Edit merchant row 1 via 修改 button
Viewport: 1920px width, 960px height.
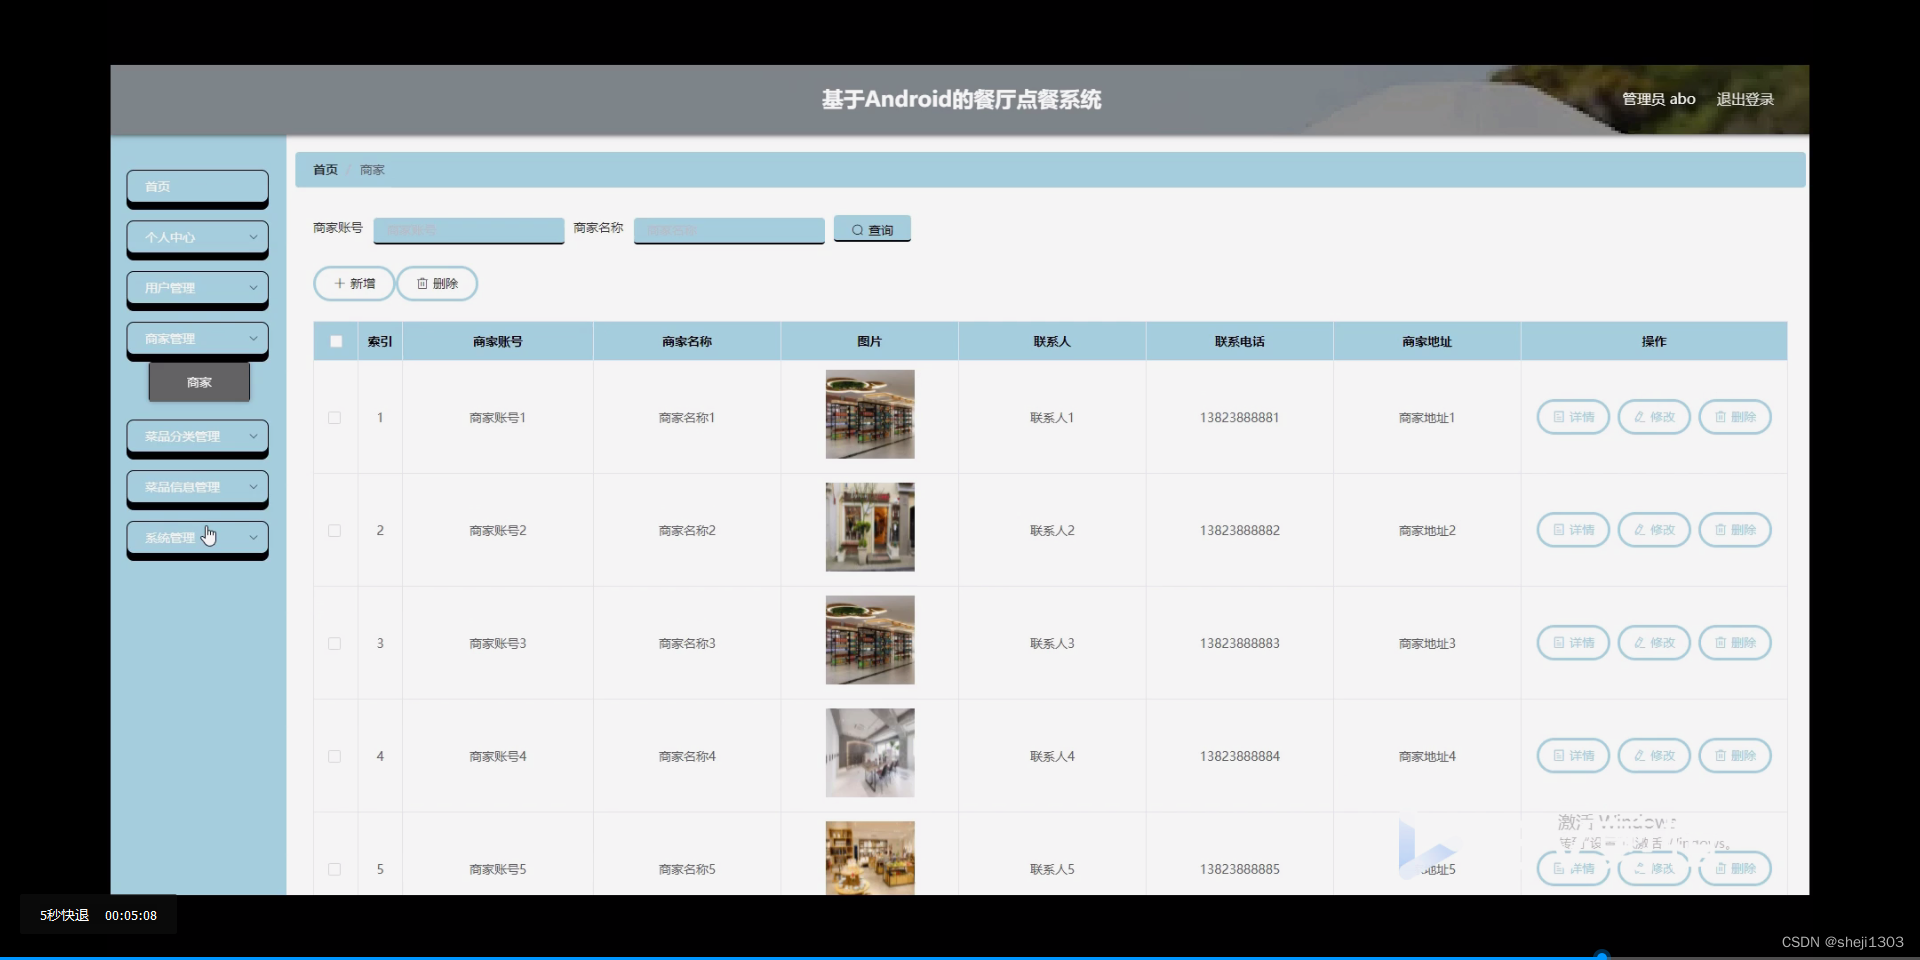1654,417
